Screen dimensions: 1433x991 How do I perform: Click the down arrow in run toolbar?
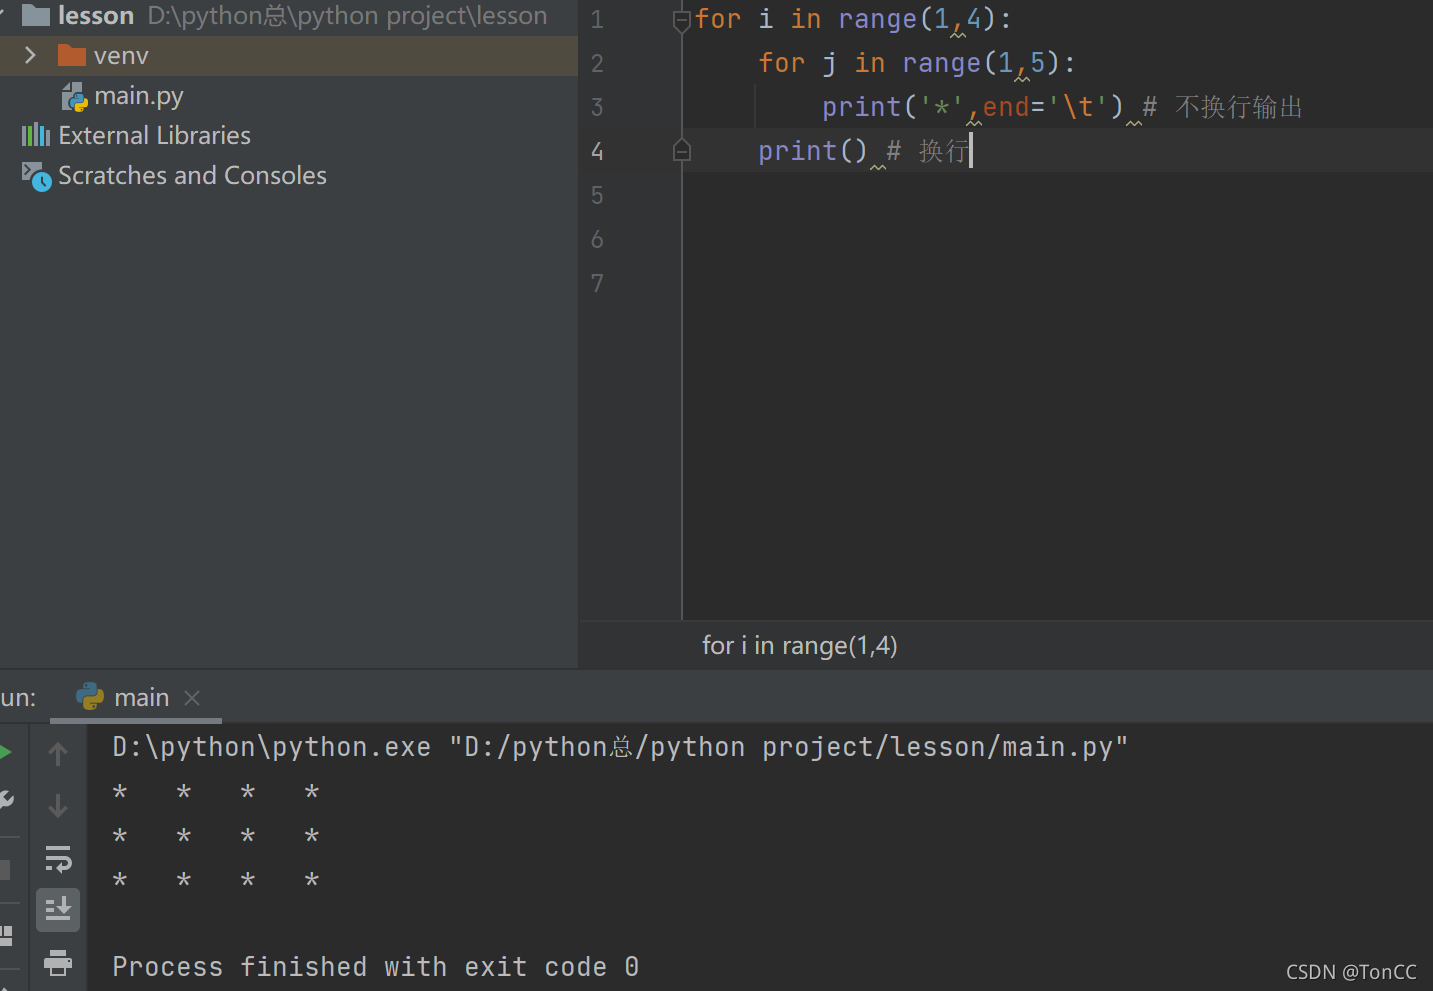(58, 805)
